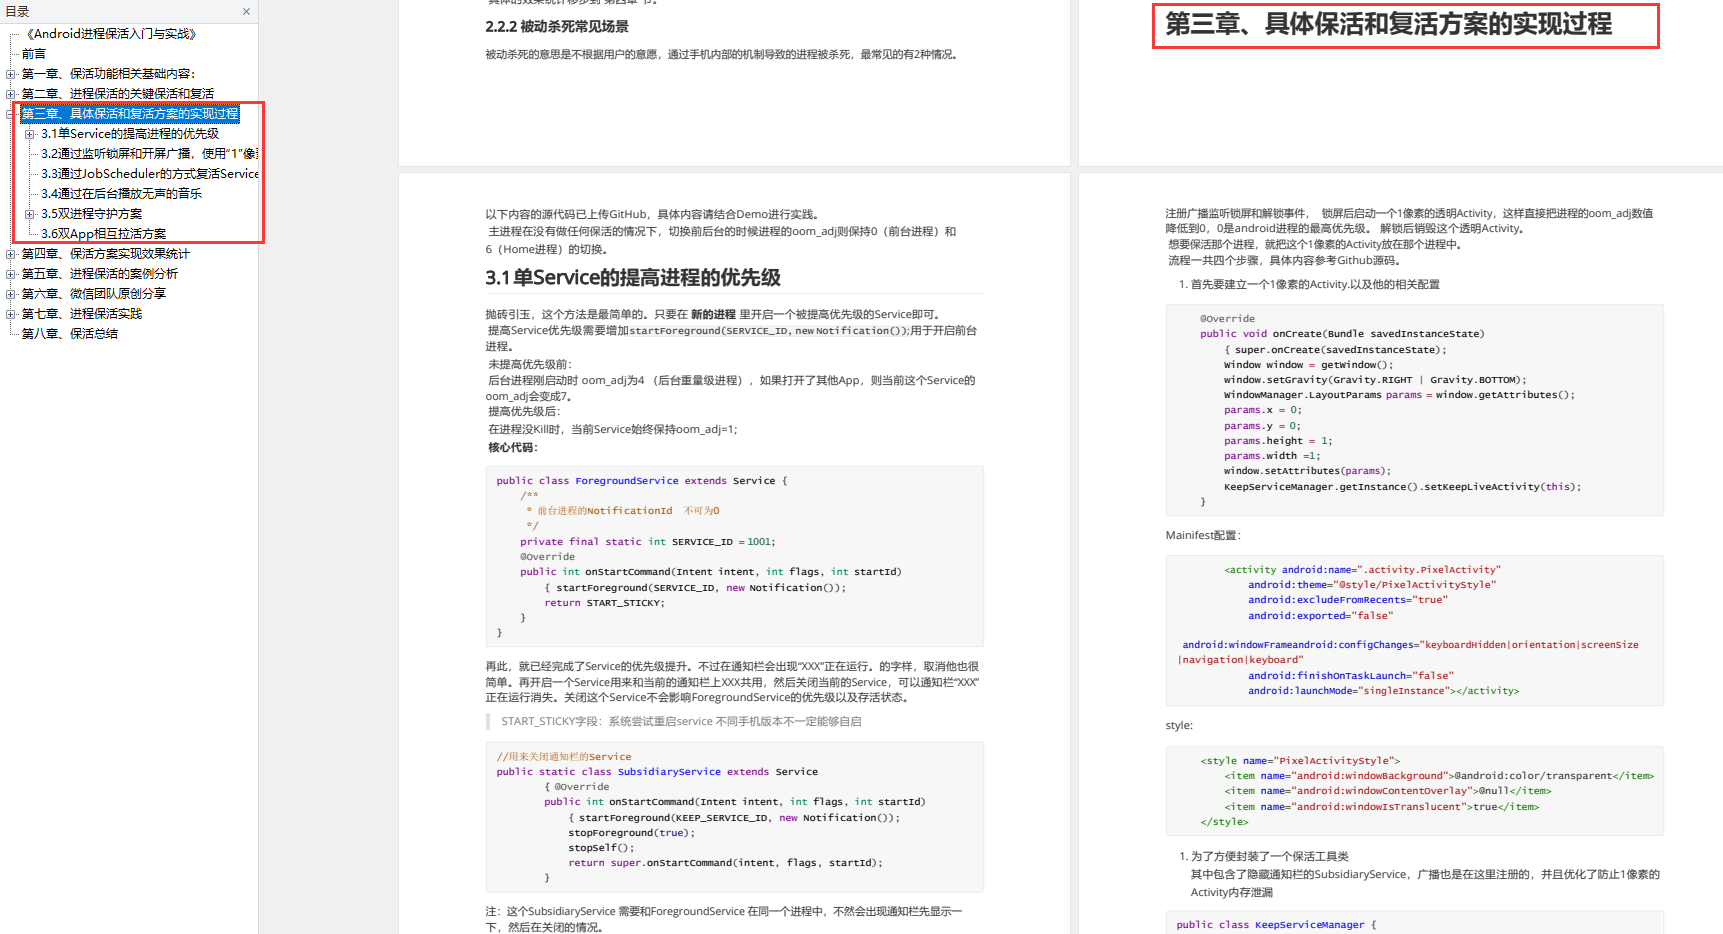Expand the 第一章 chapter node

[11, 74]
